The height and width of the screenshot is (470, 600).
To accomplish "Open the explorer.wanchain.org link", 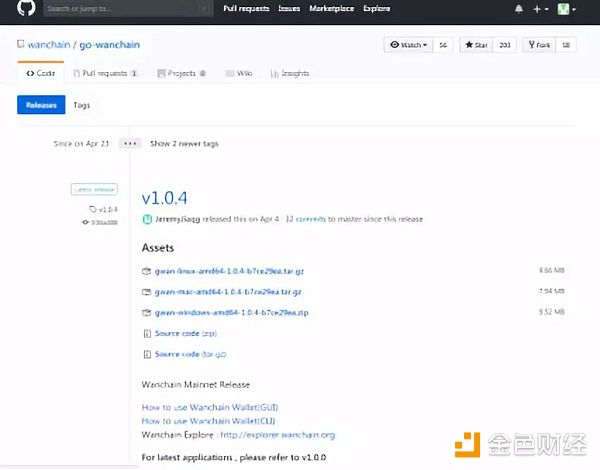I will 278,435.
